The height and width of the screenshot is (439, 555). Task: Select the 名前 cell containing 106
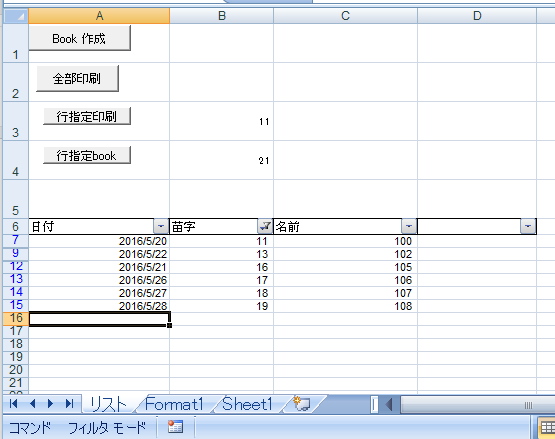(345, 280)
